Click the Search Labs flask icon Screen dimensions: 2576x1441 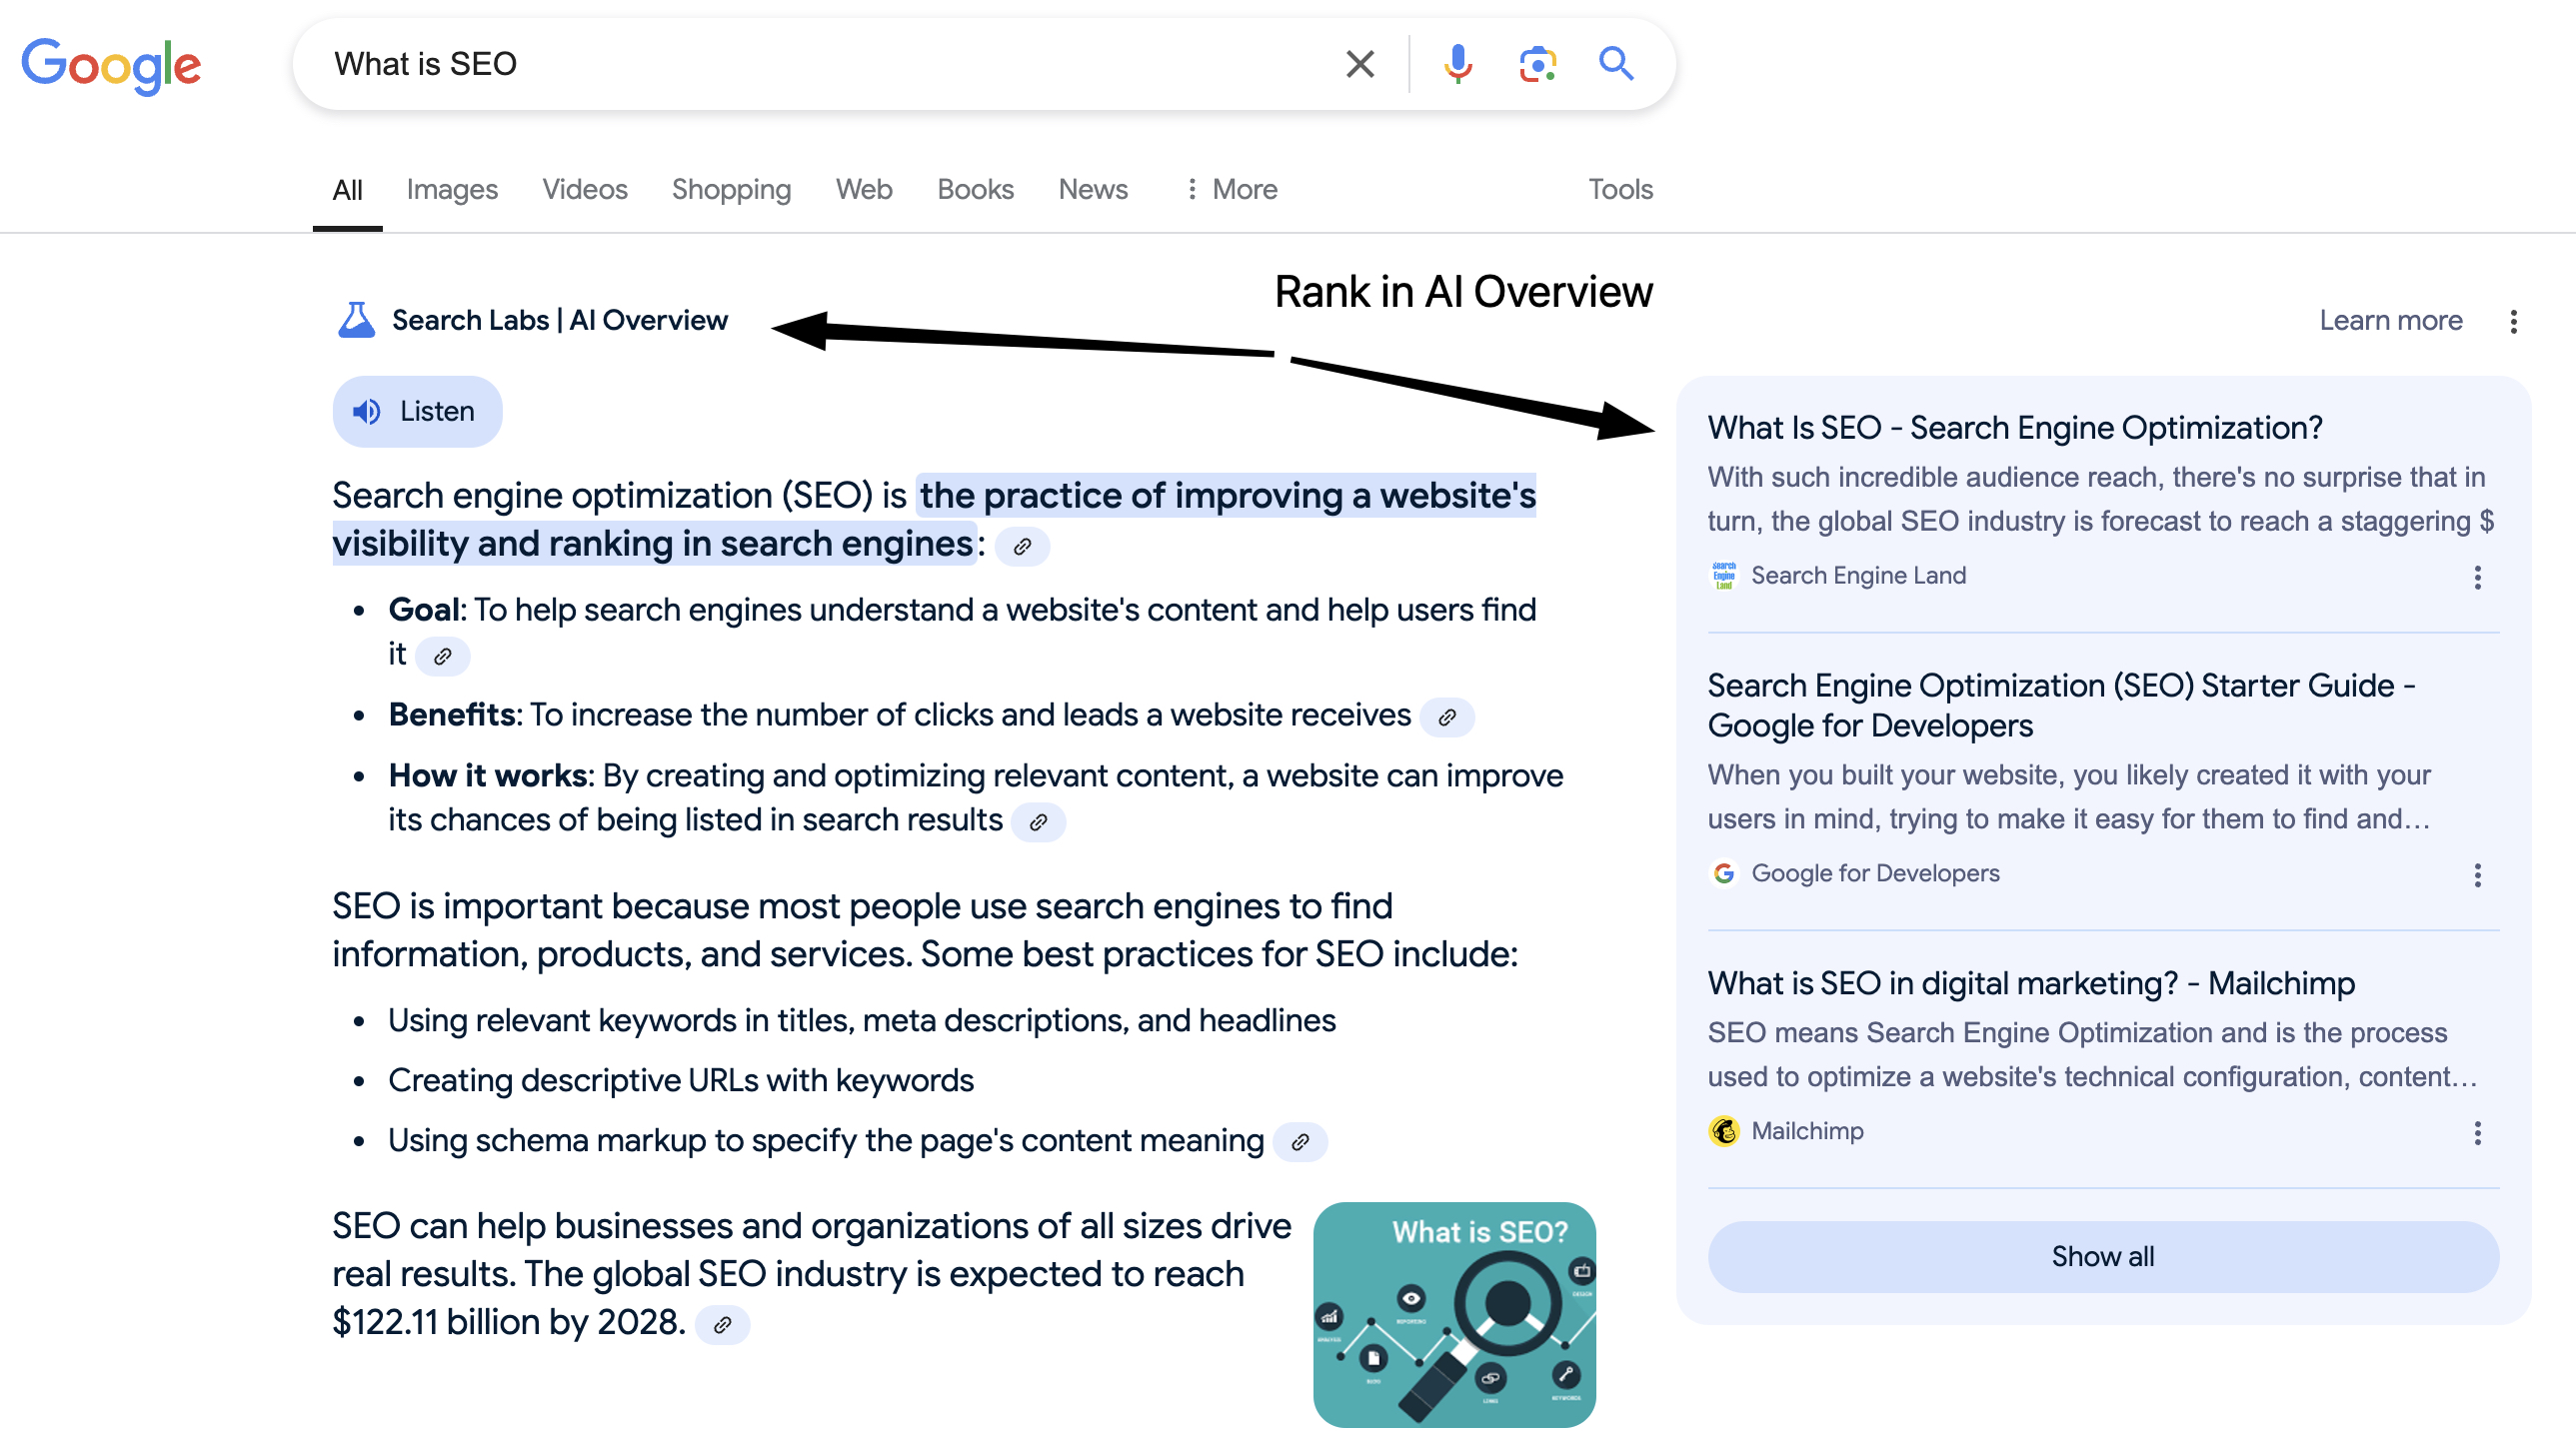356,320
